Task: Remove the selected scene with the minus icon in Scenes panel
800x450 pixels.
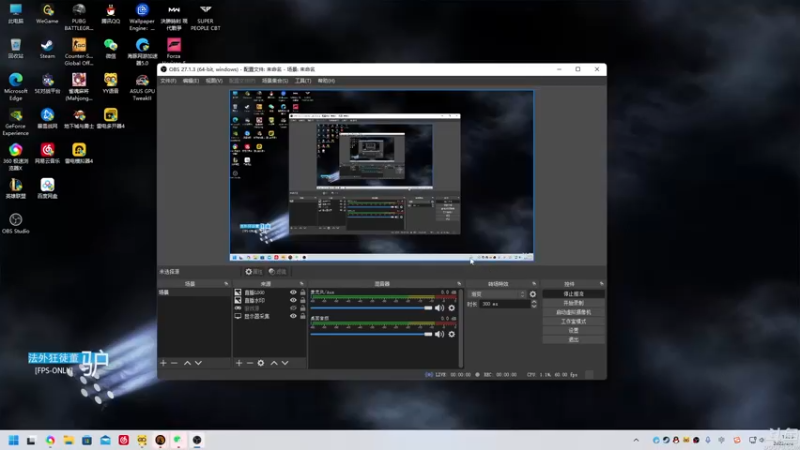Action: click(174, 363)
